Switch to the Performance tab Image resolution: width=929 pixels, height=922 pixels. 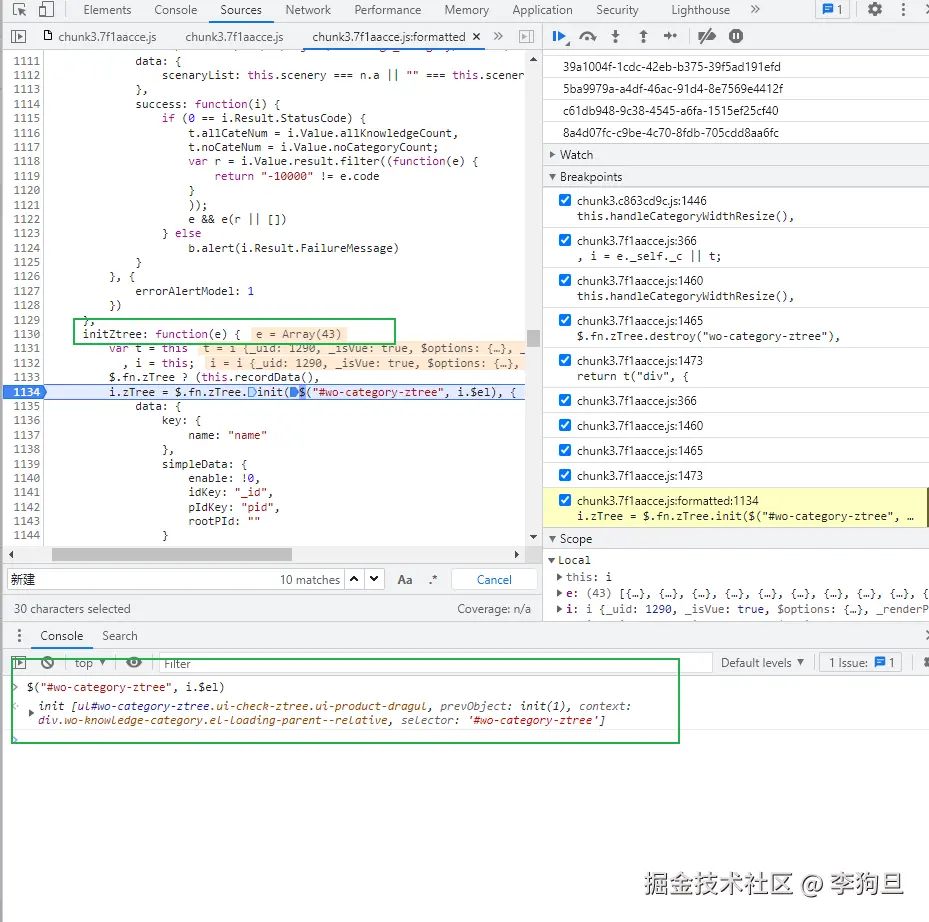coord(387,10)
